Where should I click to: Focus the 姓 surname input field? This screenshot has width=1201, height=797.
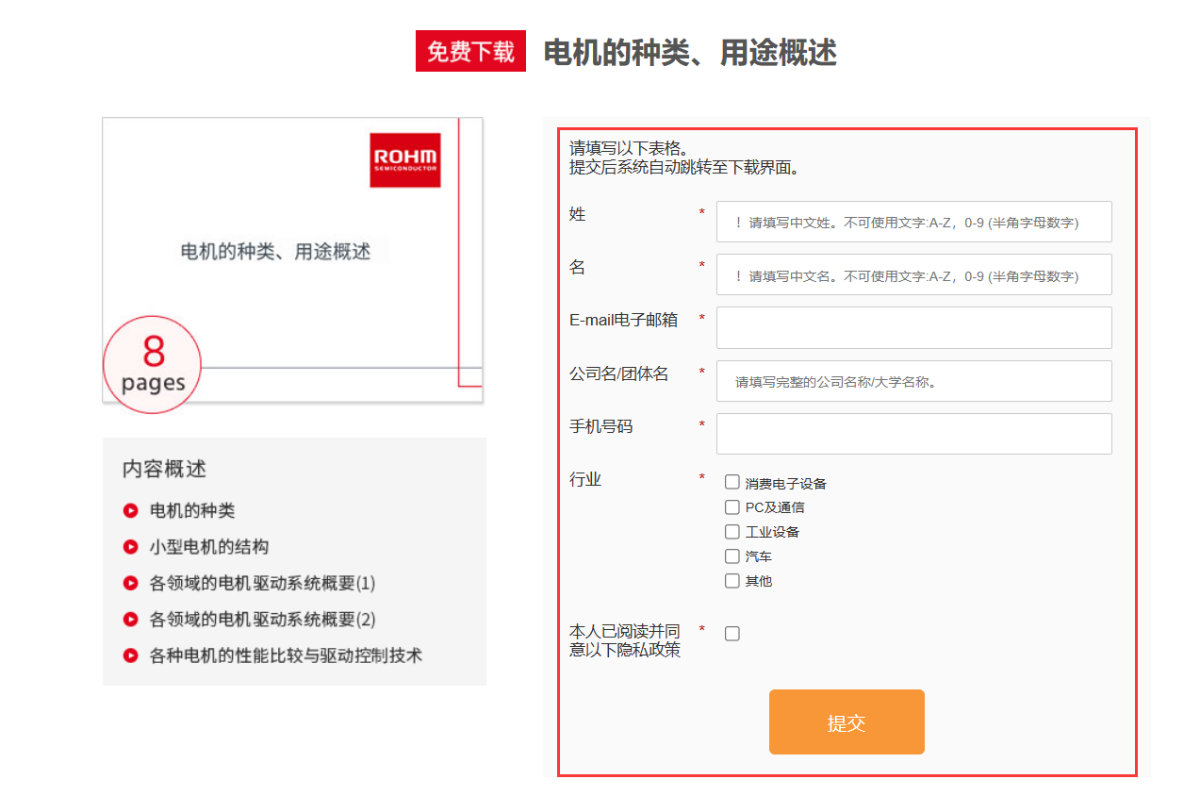click(x=913, y=222)
